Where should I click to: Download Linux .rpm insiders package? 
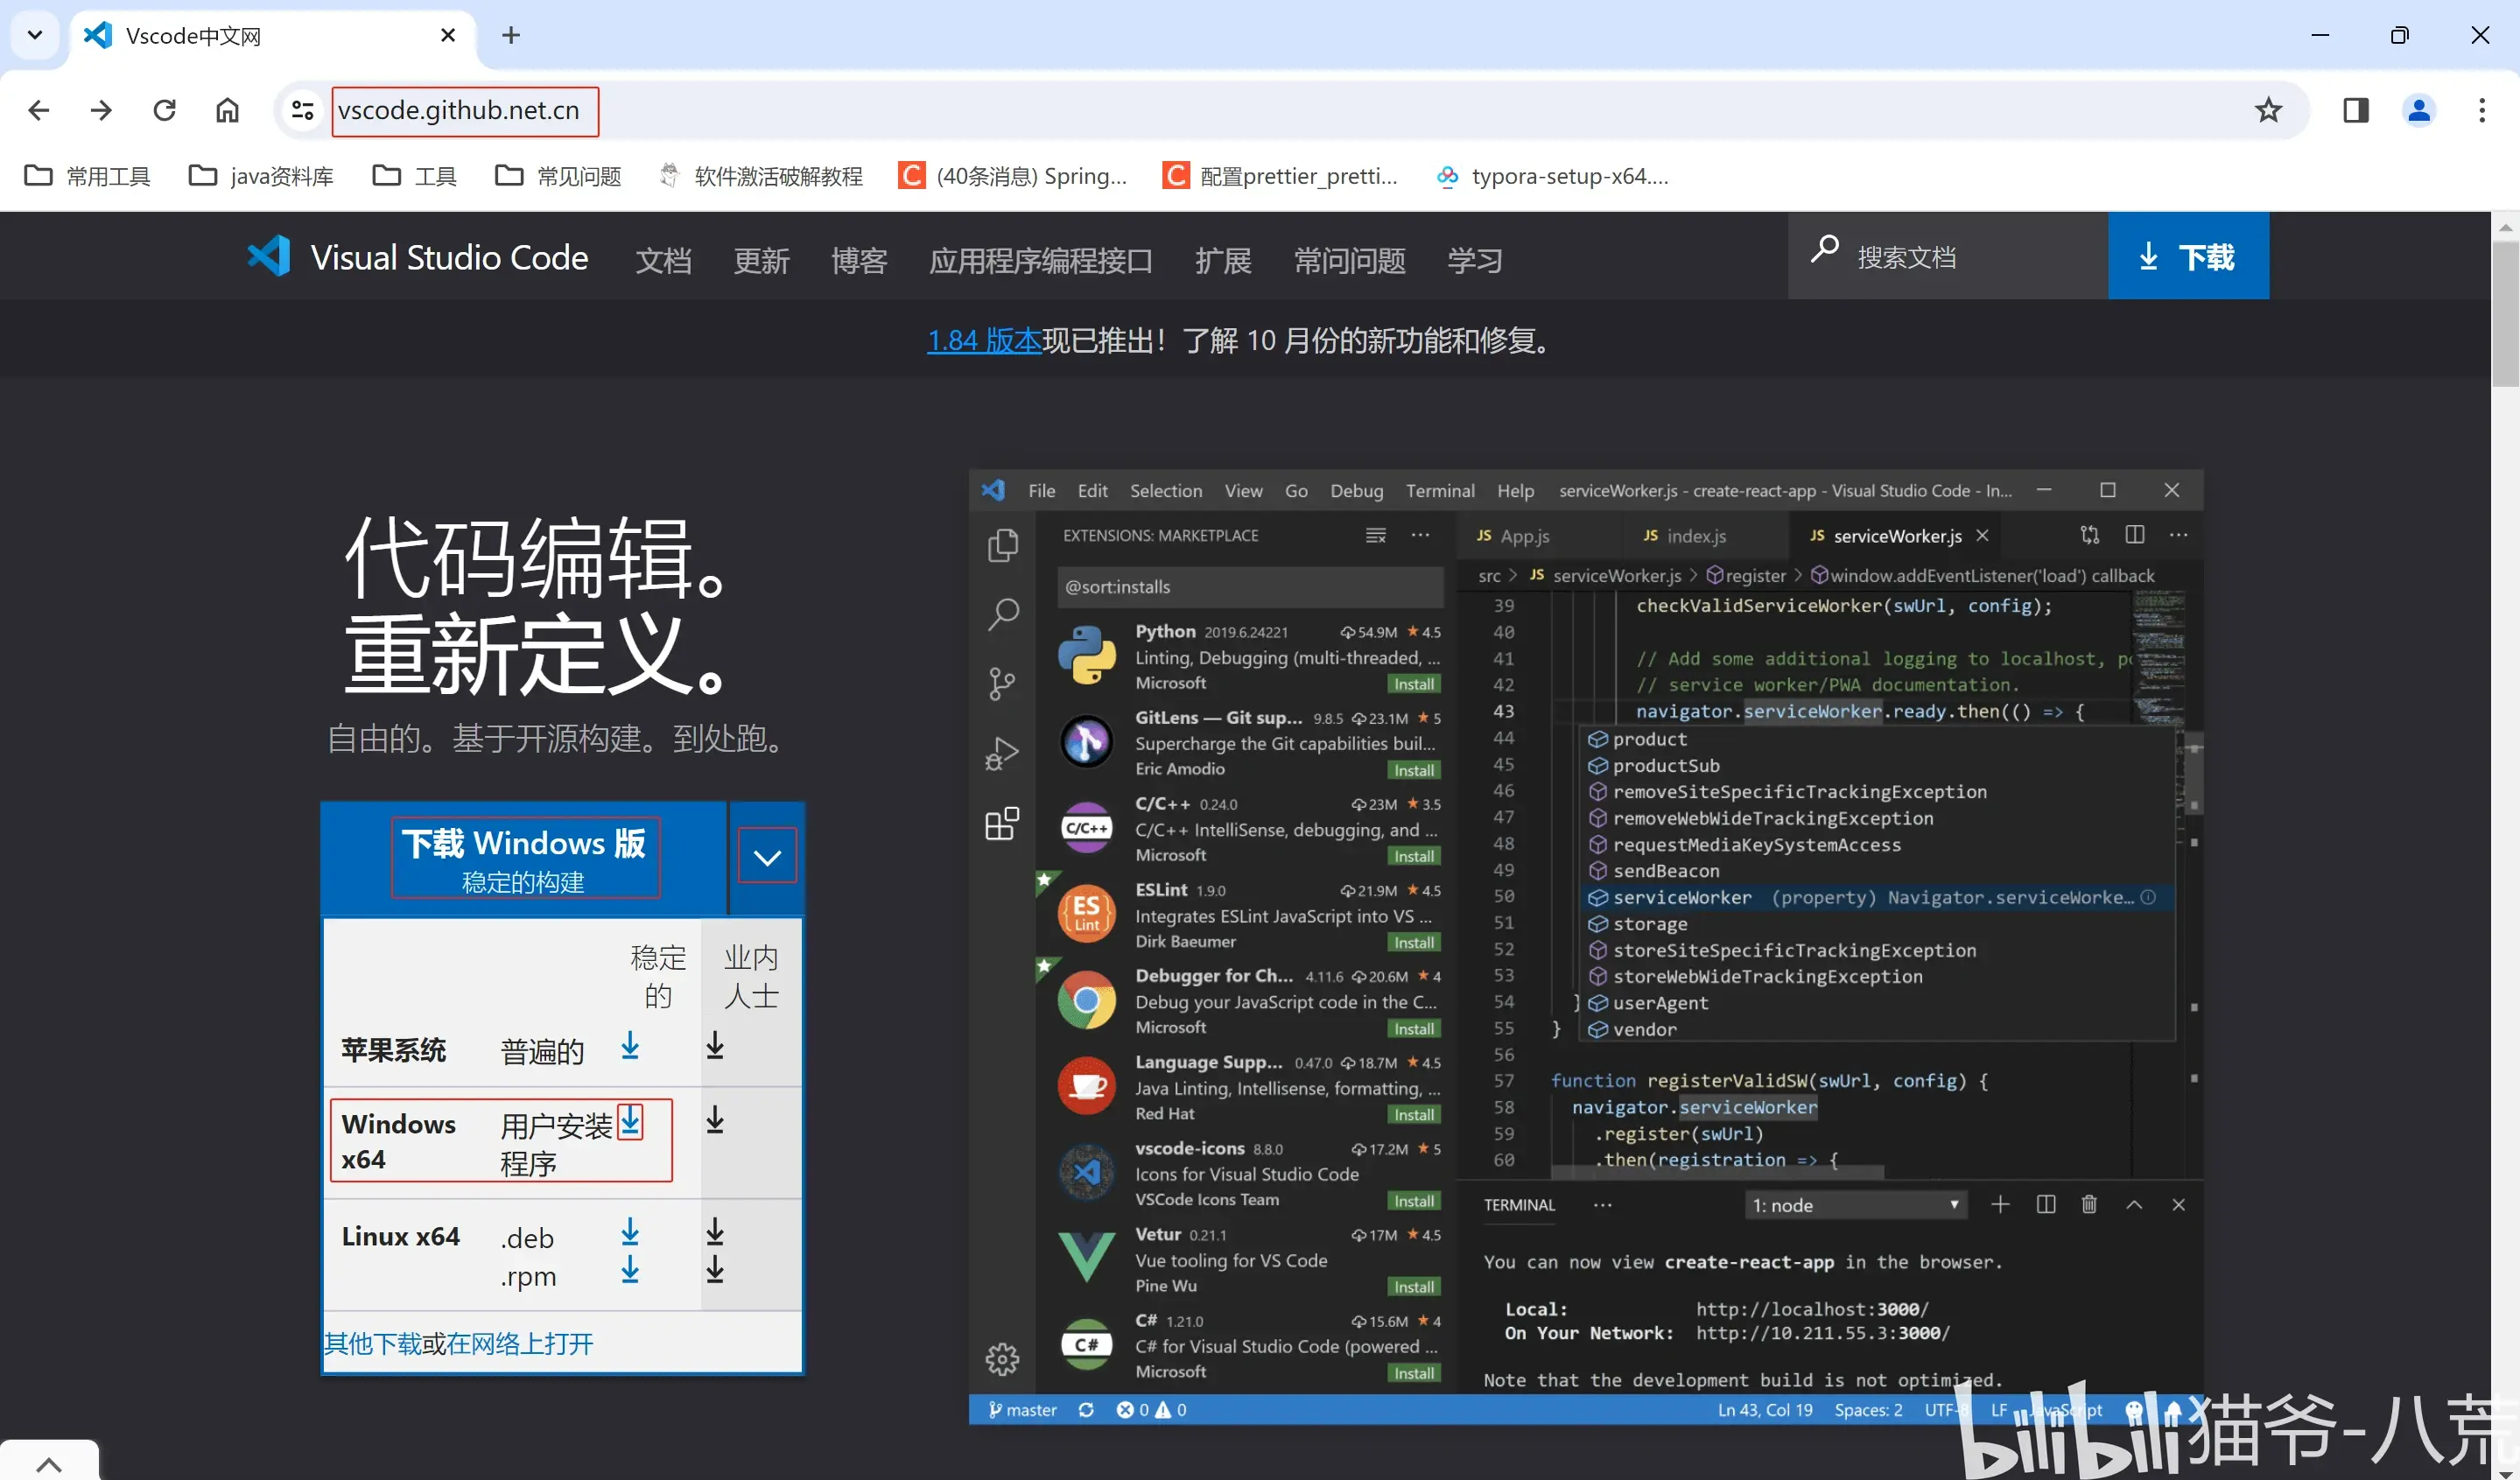[715, 1270]
